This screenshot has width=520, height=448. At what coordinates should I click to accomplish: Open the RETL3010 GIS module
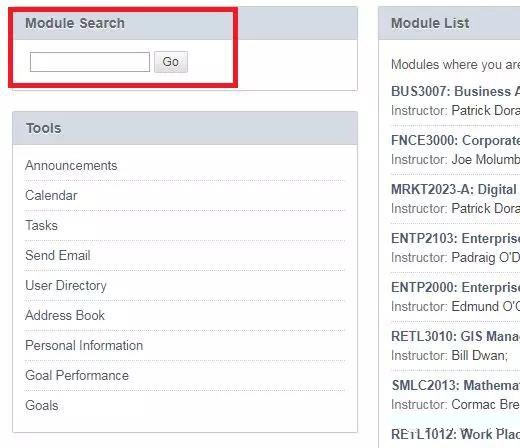tap(455, 336)
